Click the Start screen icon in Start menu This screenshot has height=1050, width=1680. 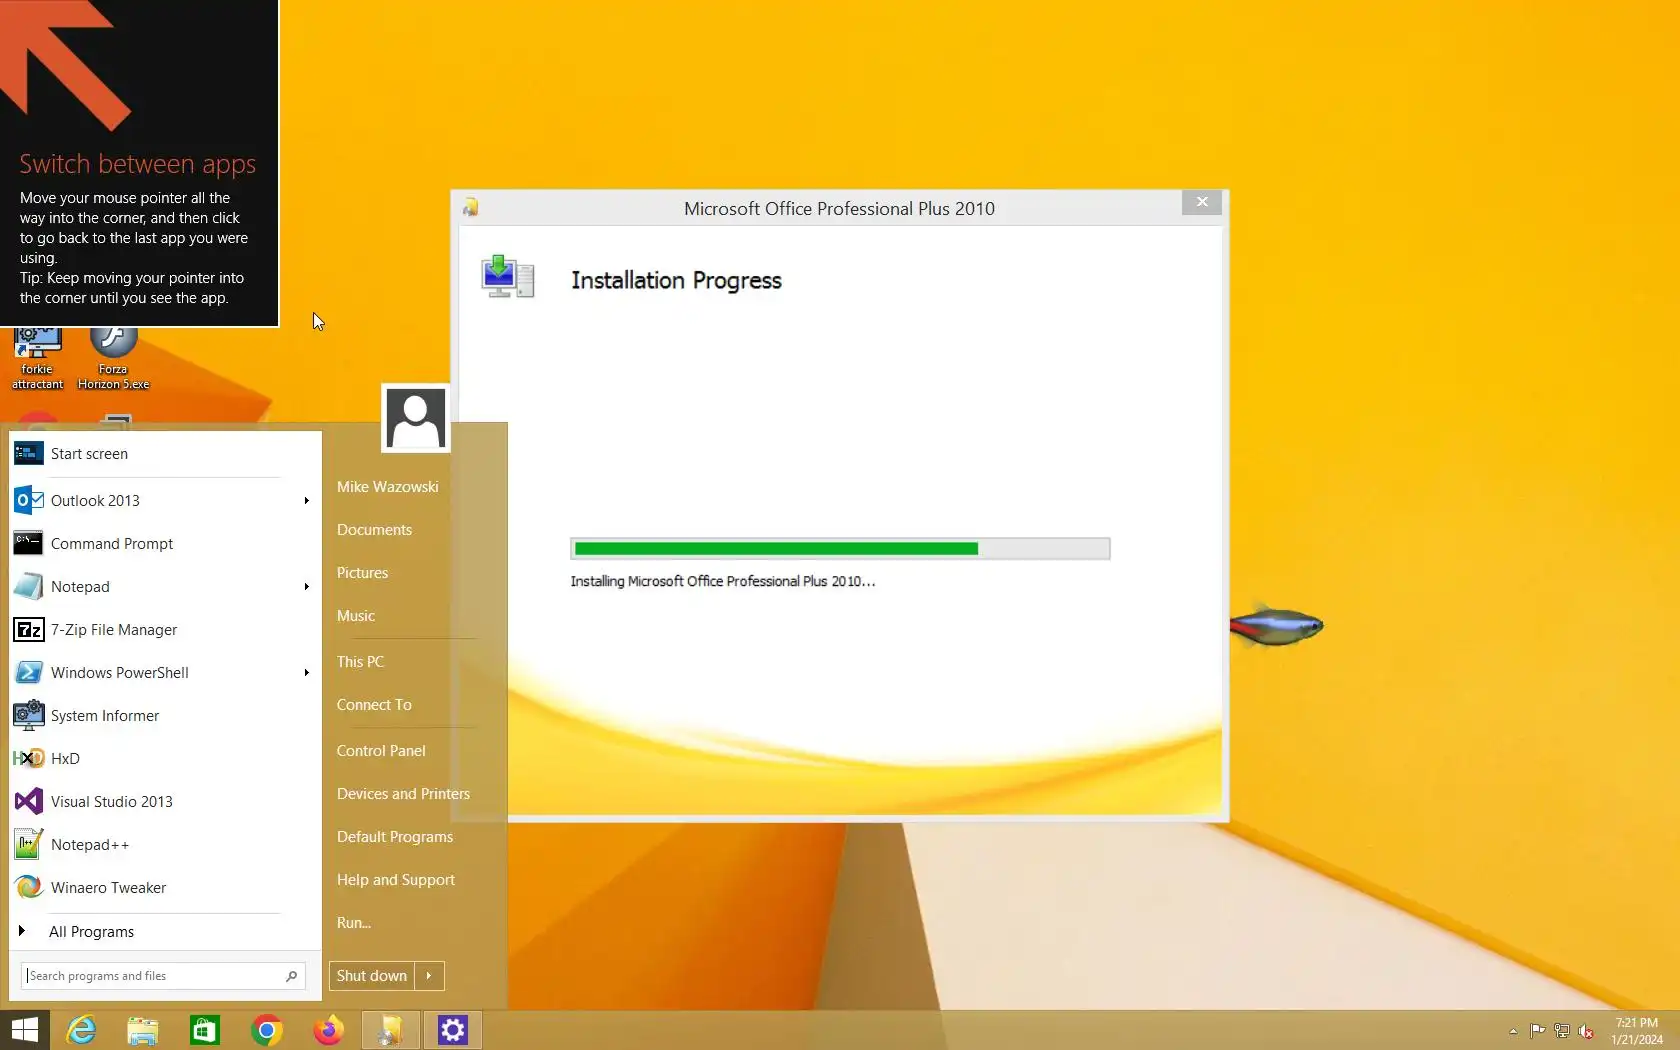[x=28, y=453]
